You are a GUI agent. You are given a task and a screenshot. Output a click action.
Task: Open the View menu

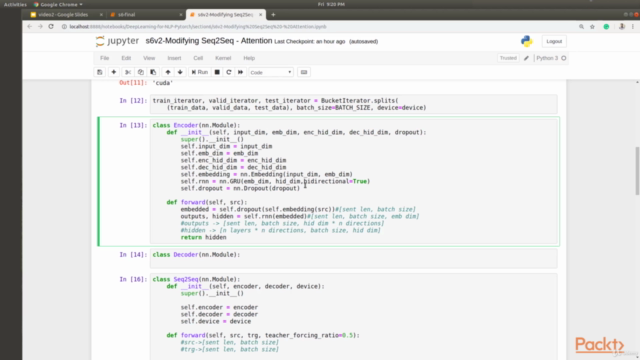[x=149, y=58]
